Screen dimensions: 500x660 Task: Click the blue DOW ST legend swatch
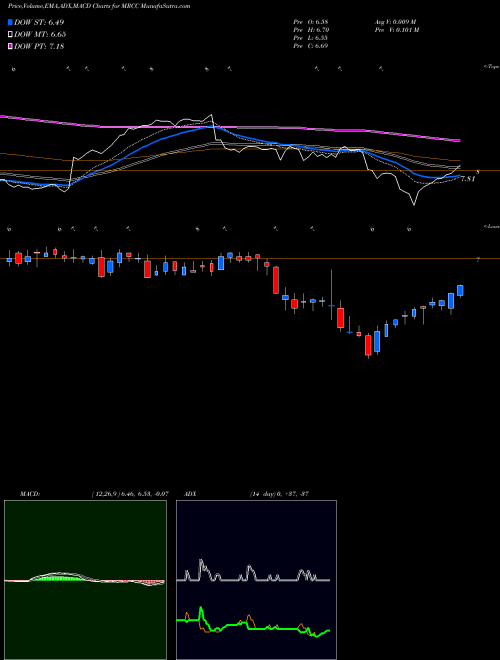[10, 22]
